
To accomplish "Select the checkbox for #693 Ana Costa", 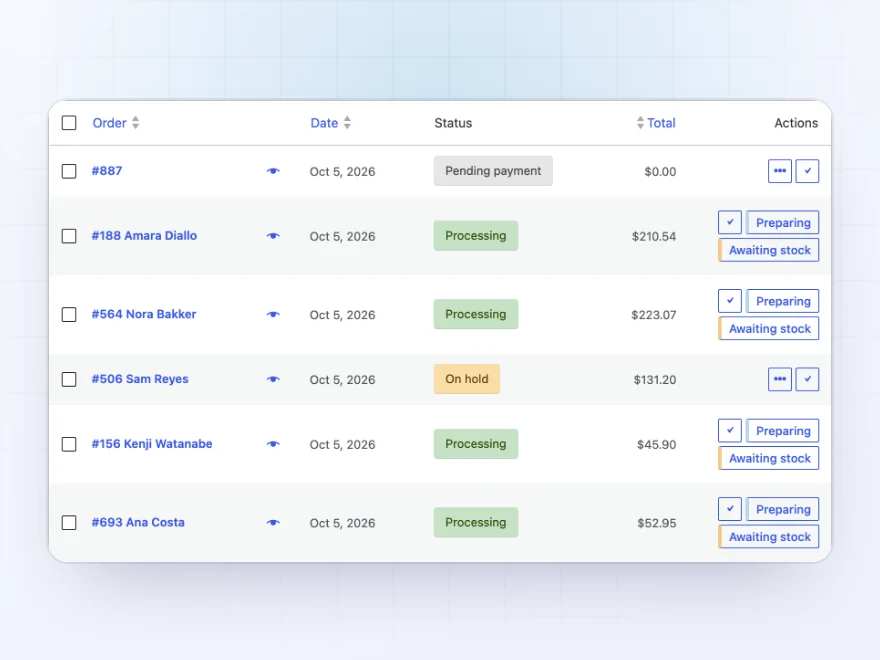I will click(69, 522).
